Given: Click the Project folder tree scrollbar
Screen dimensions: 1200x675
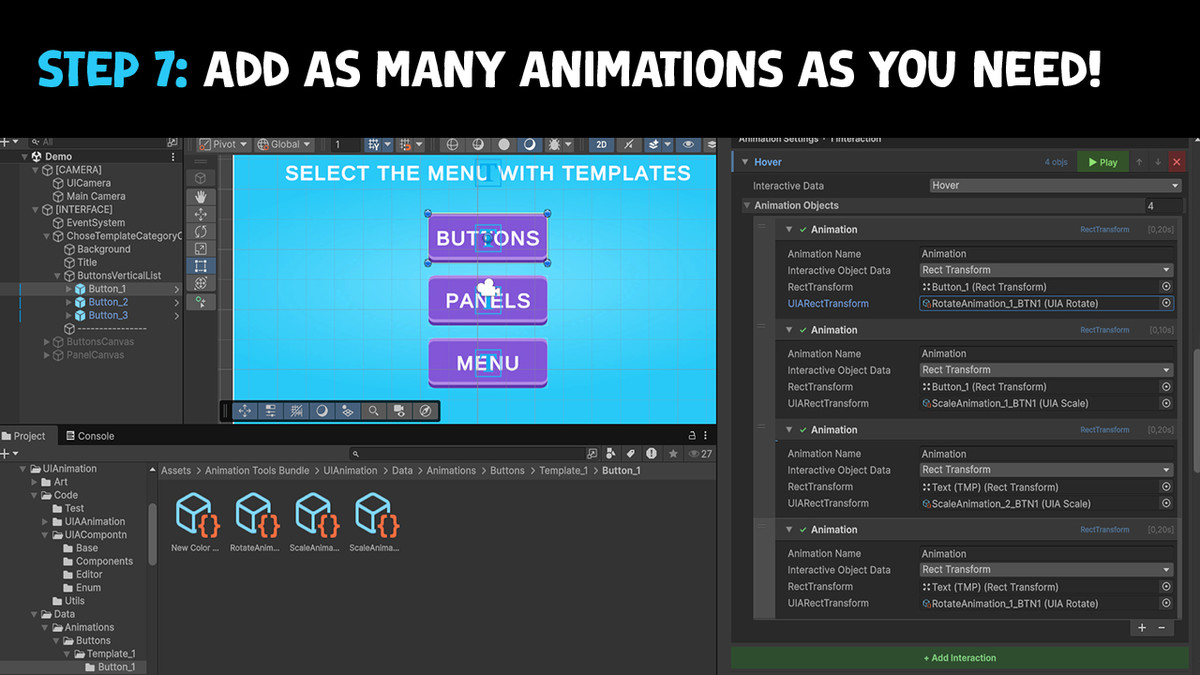Looking at the screenshot, I should pyautogui.click(x=152, y=534).
